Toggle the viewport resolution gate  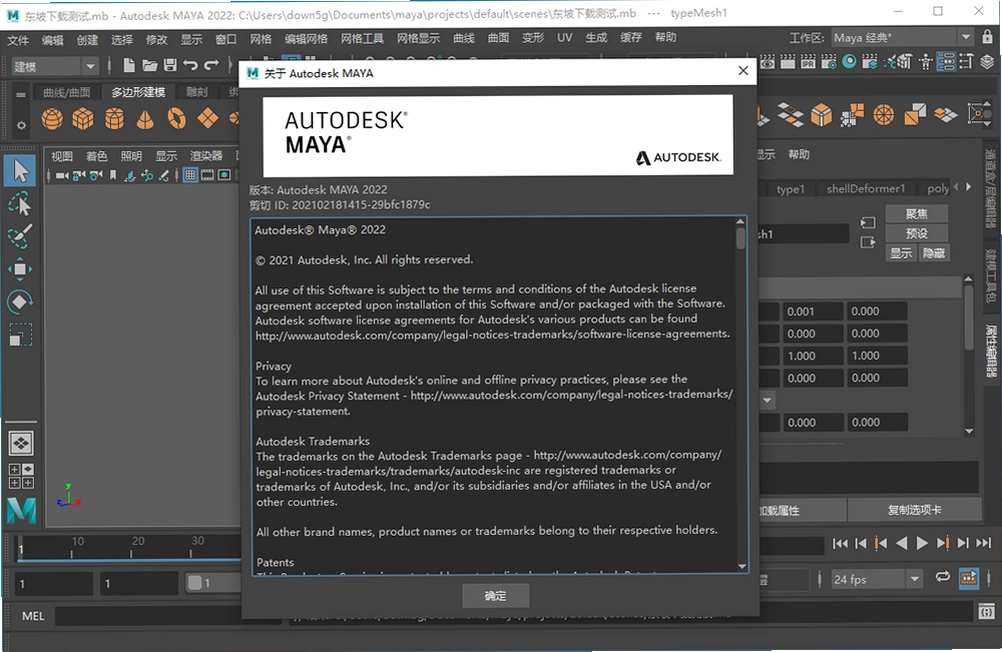click(224, 175)
